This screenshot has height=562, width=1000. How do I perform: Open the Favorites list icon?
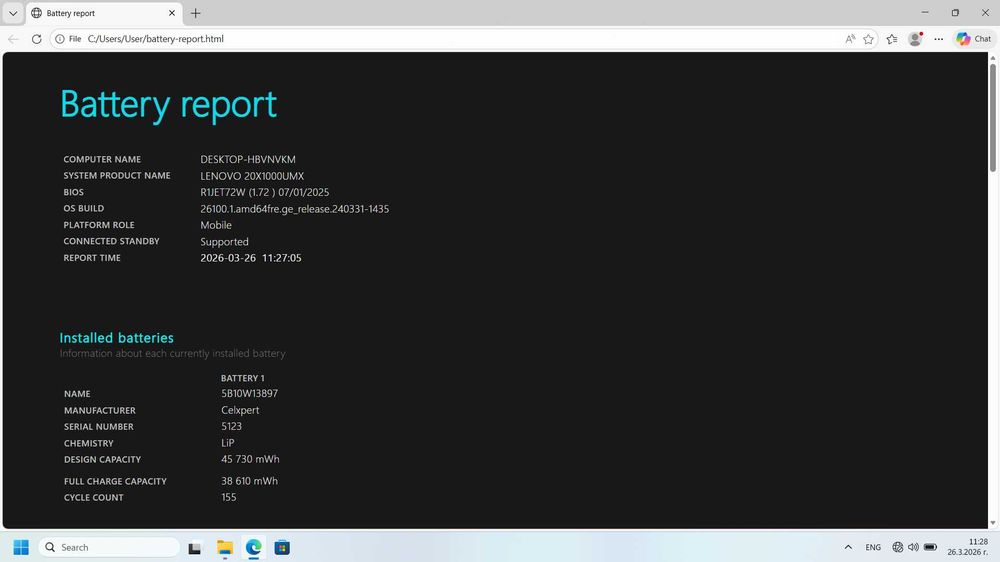pyautogui.click(x=892, y=39)
